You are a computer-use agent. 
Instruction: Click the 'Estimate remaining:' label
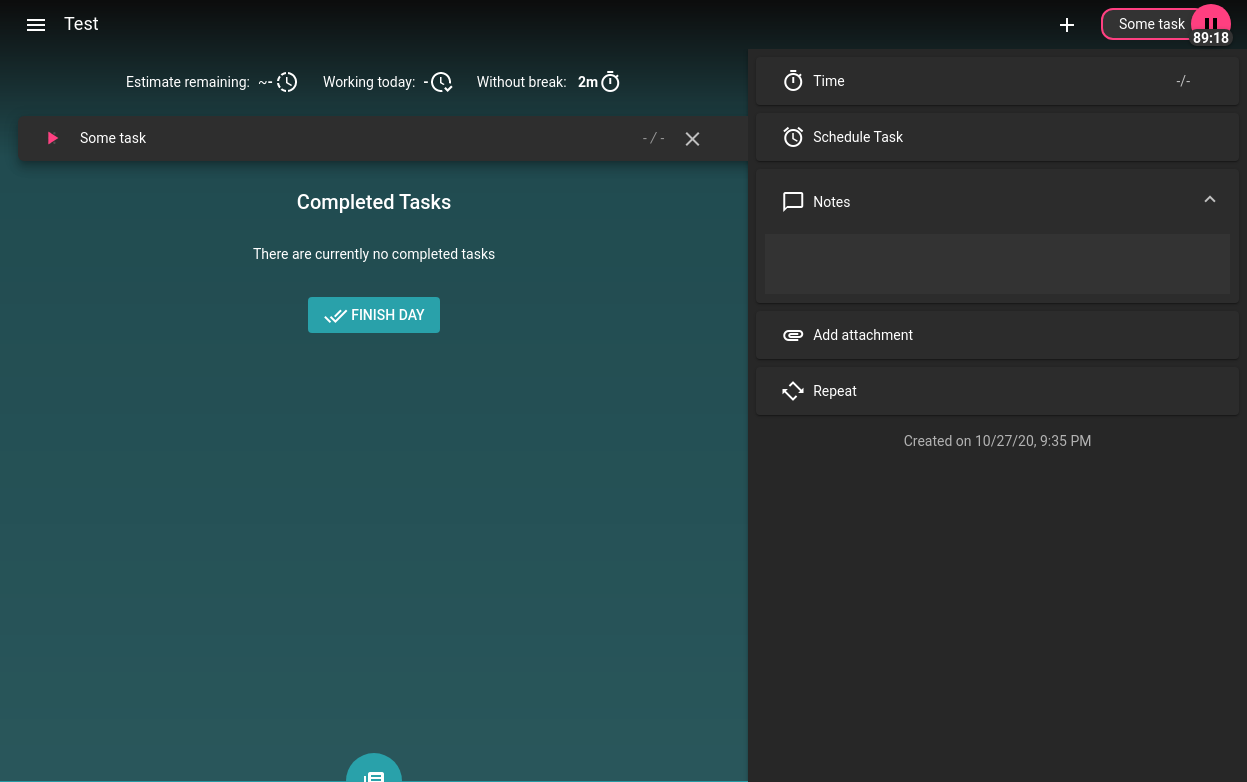(188, 82)
